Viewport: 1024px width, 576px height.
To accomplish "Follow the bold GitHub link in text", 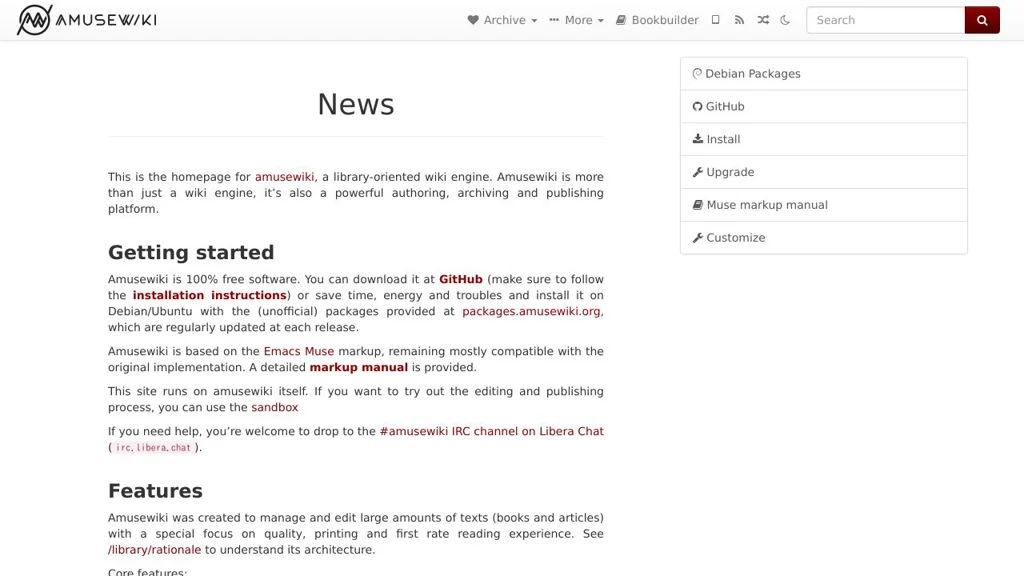I will [x=460, y=280].
